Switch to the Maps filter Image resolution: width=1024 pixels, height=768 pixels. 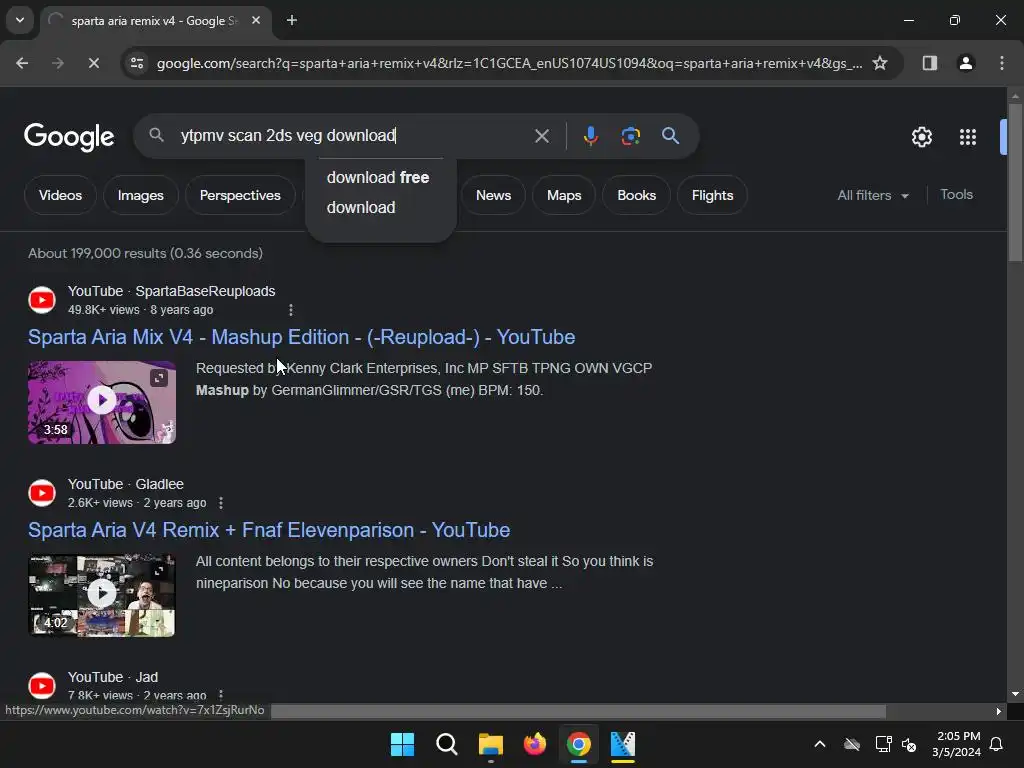coord(564,195)
